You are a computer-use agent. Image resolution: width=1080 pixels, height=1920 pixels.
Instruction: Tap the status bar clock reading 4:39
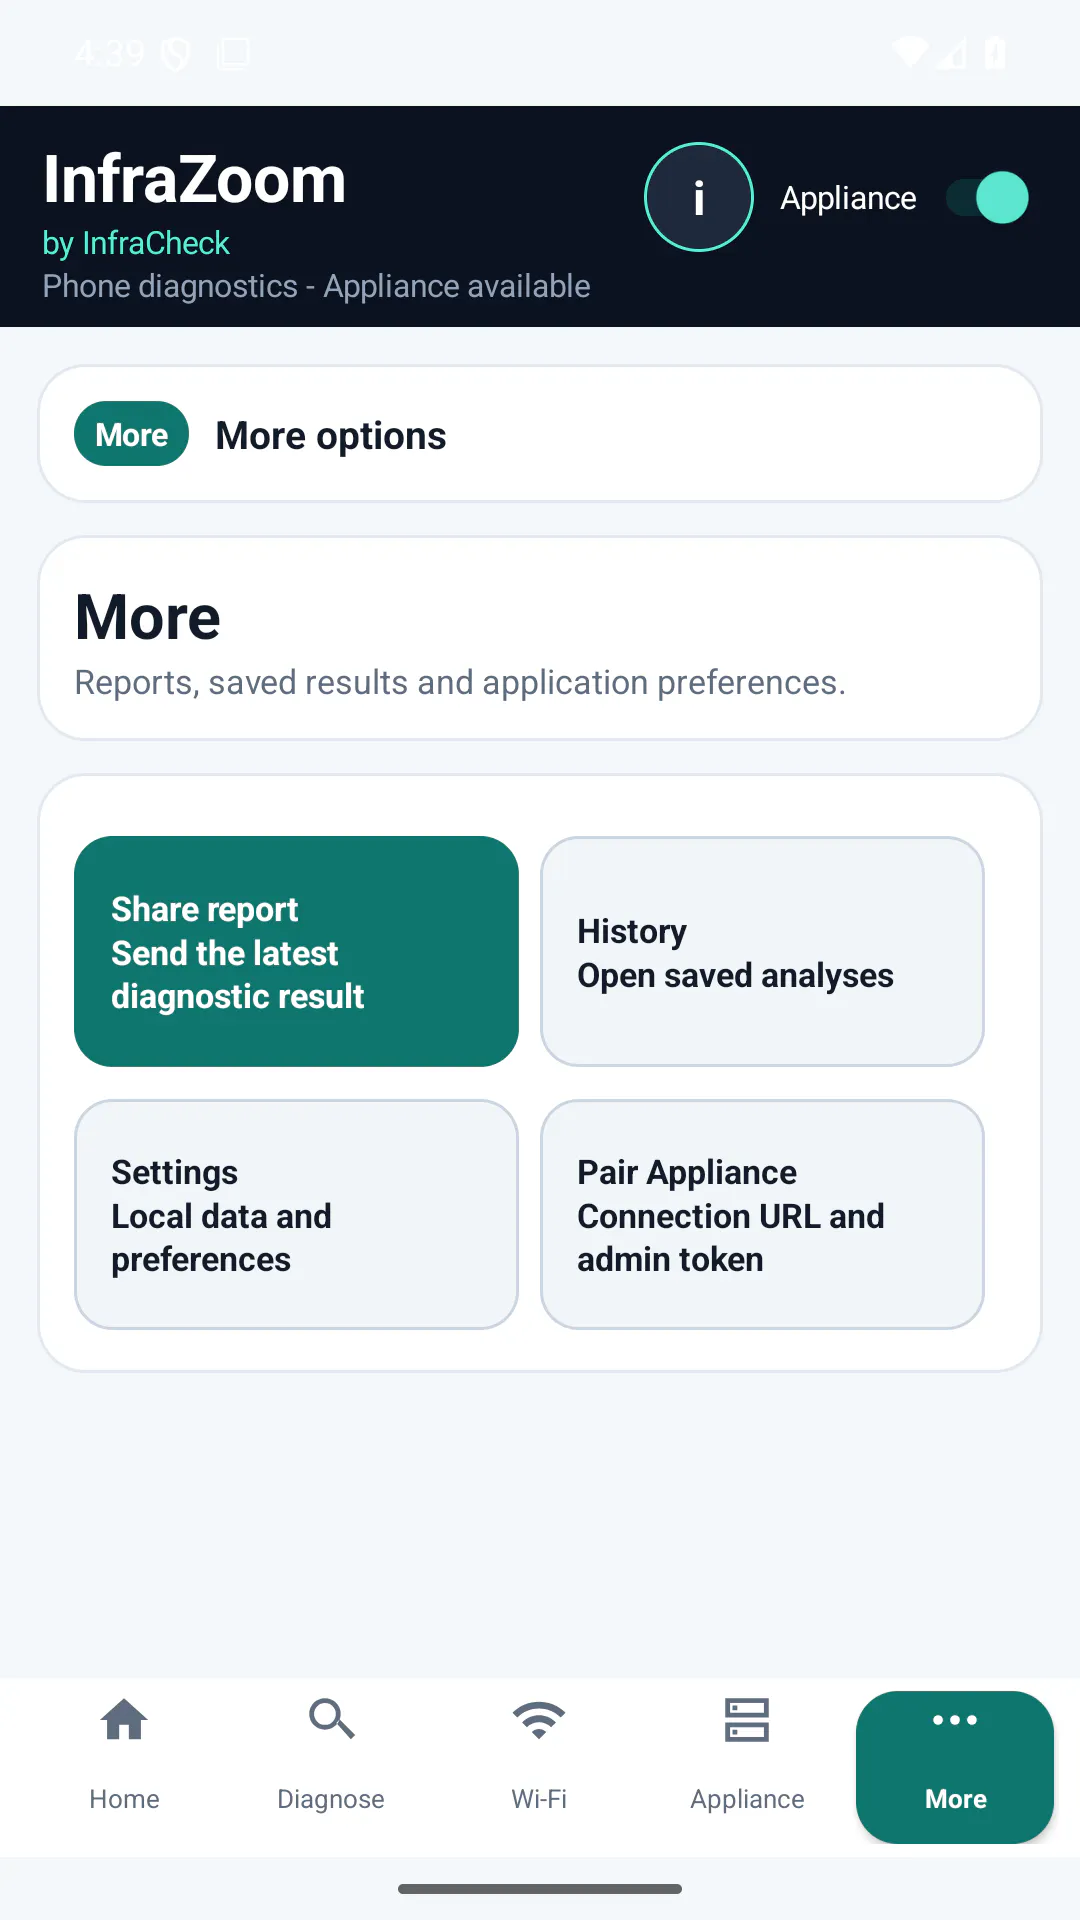tap(110, 53)
